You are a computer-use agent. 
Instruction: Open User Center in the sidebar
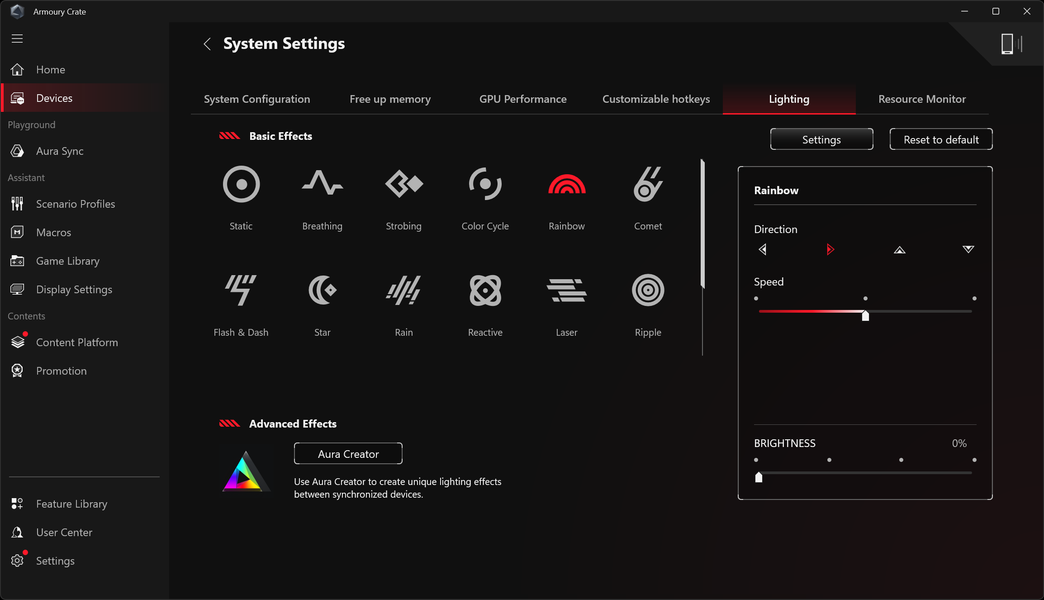85,533
